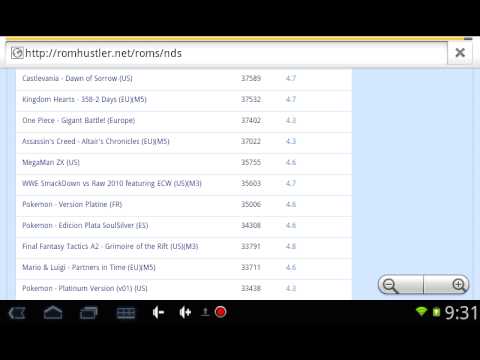Tap the Wi-Fi signal status icon
The image size is (480, 360).
click(x=421, y=312)
